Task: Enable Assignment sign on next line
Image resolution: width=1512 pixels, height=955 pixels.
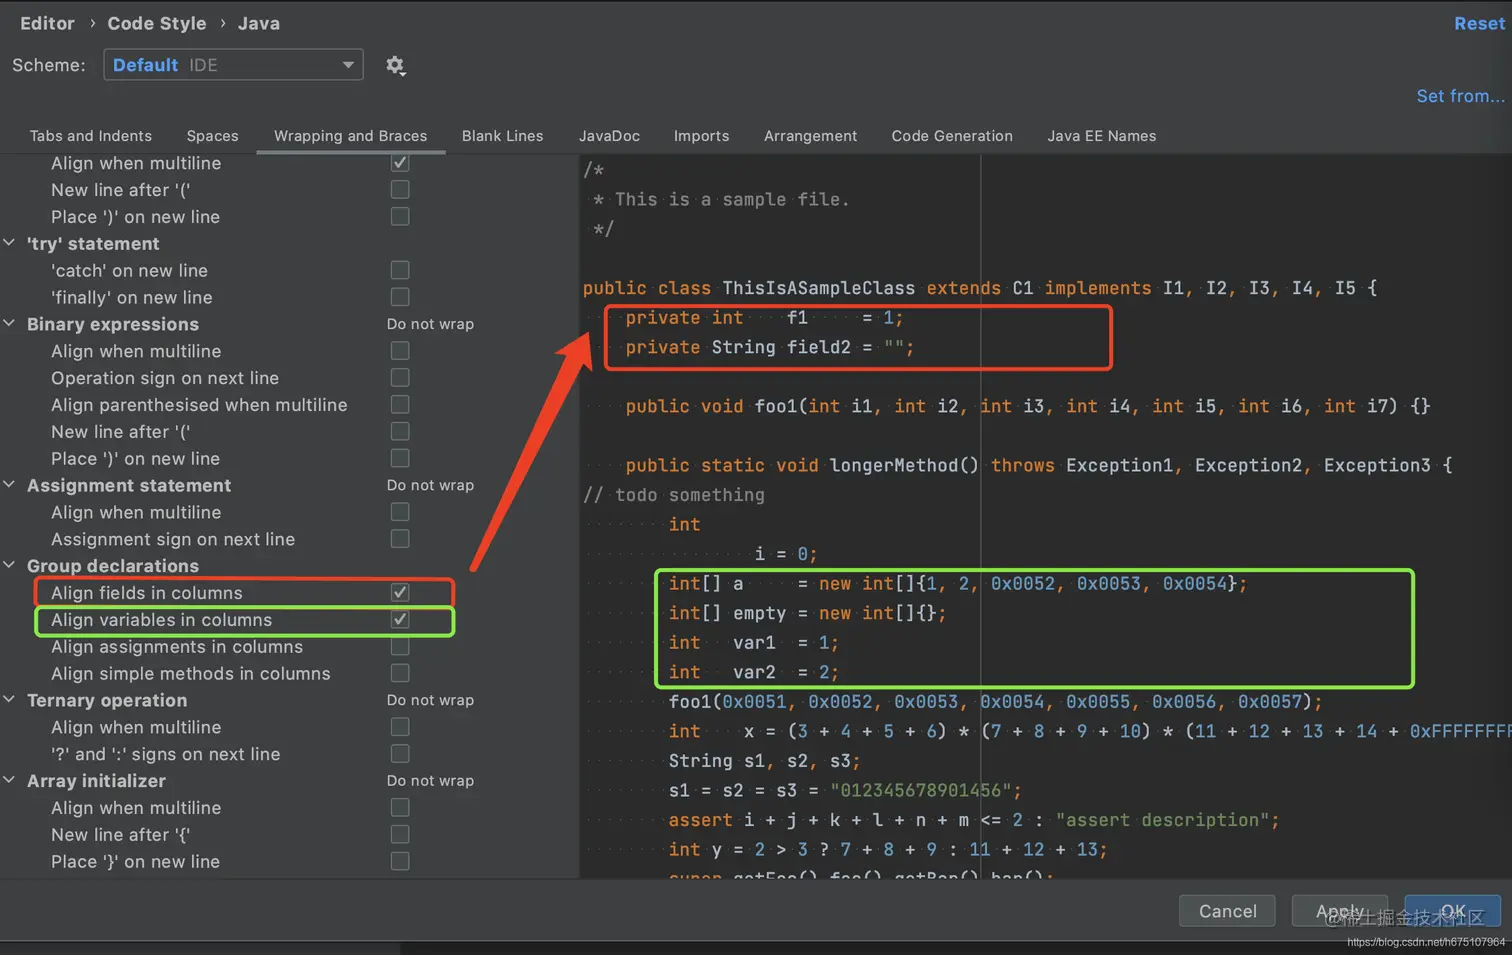Action: pos(400,539)
